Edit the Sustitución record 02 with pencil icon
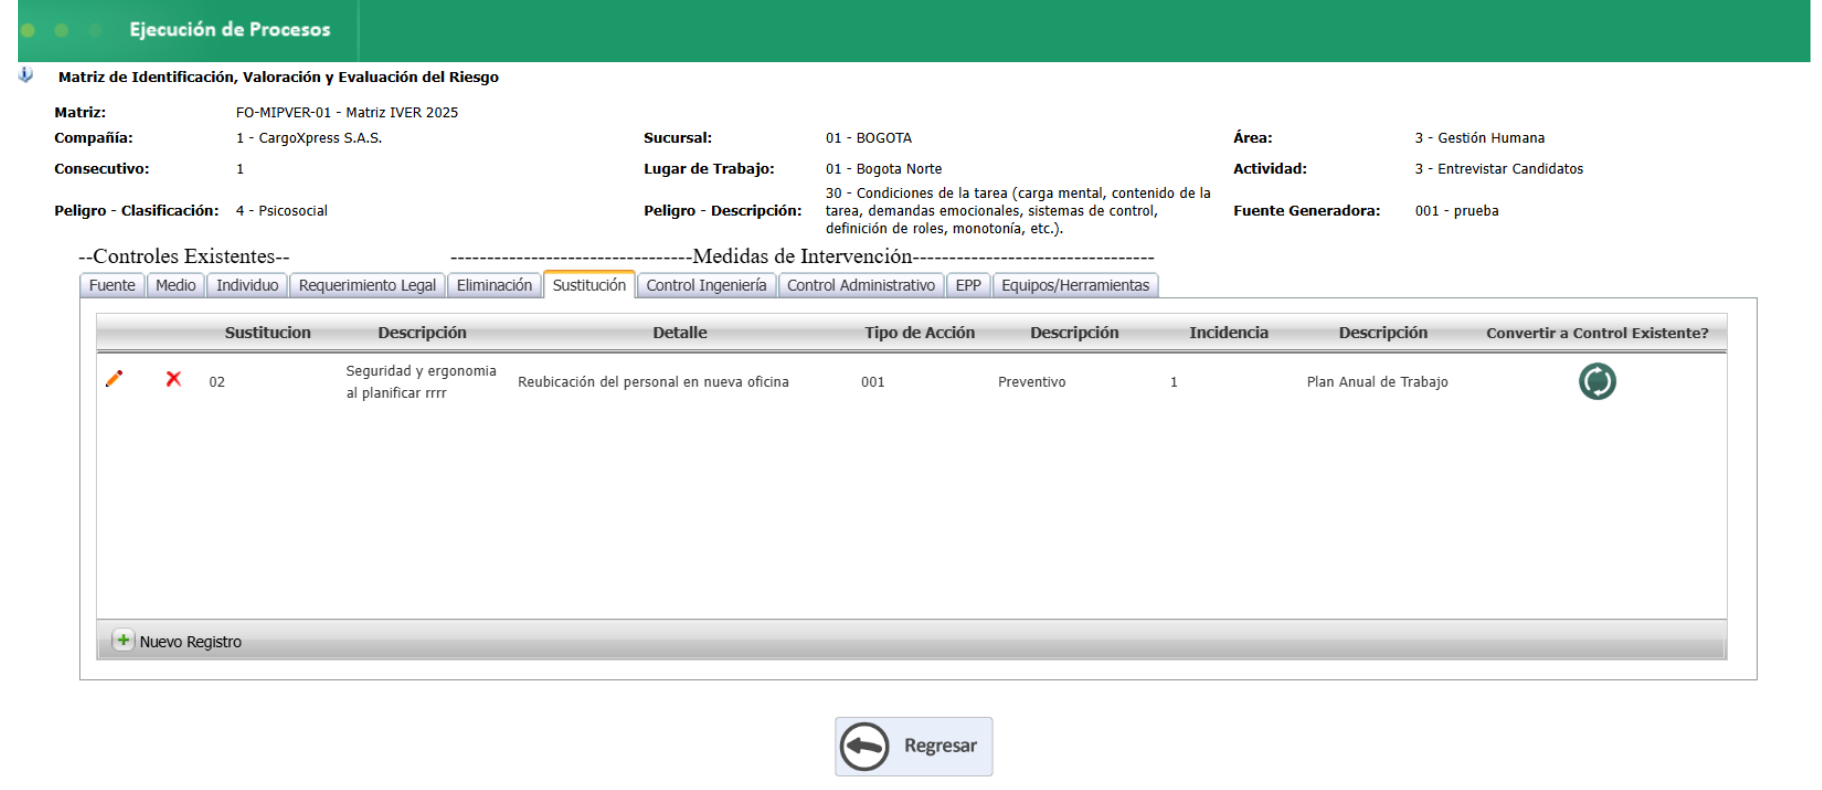This screenshot has width=1822, height=790. (x=114, y=379)
